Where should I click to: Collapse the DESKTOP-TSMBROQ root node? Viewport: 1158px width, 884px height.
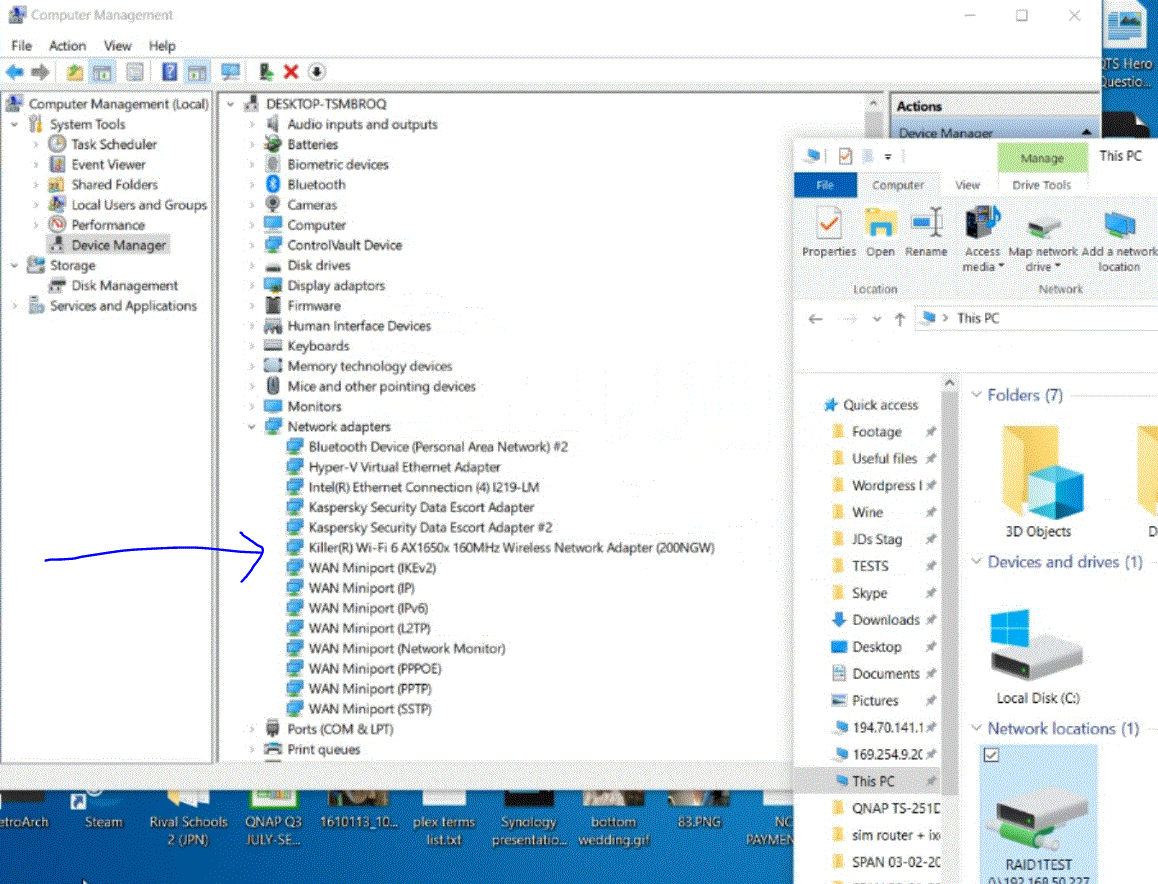230,104
